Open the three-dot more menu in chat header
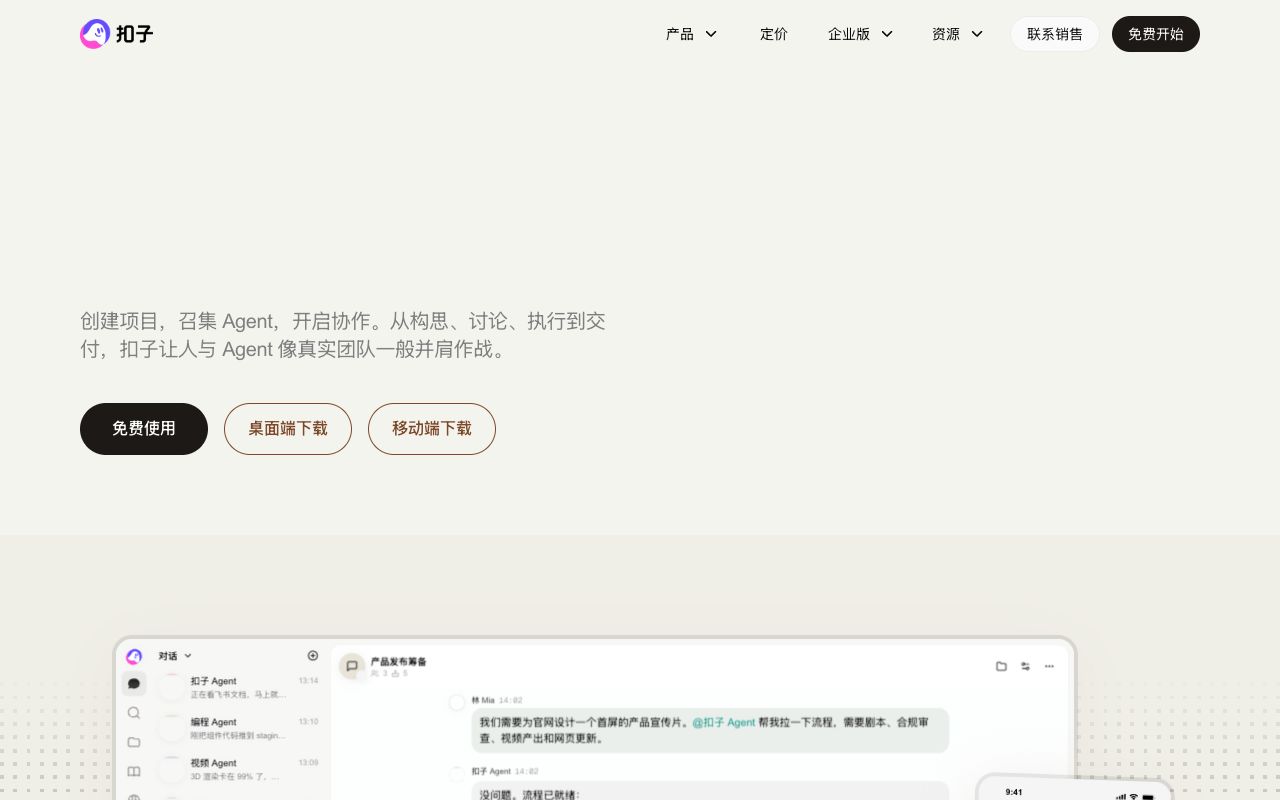Image resolution: width=1280 pixels, height=800 pixels. [x=1049, y=666]
